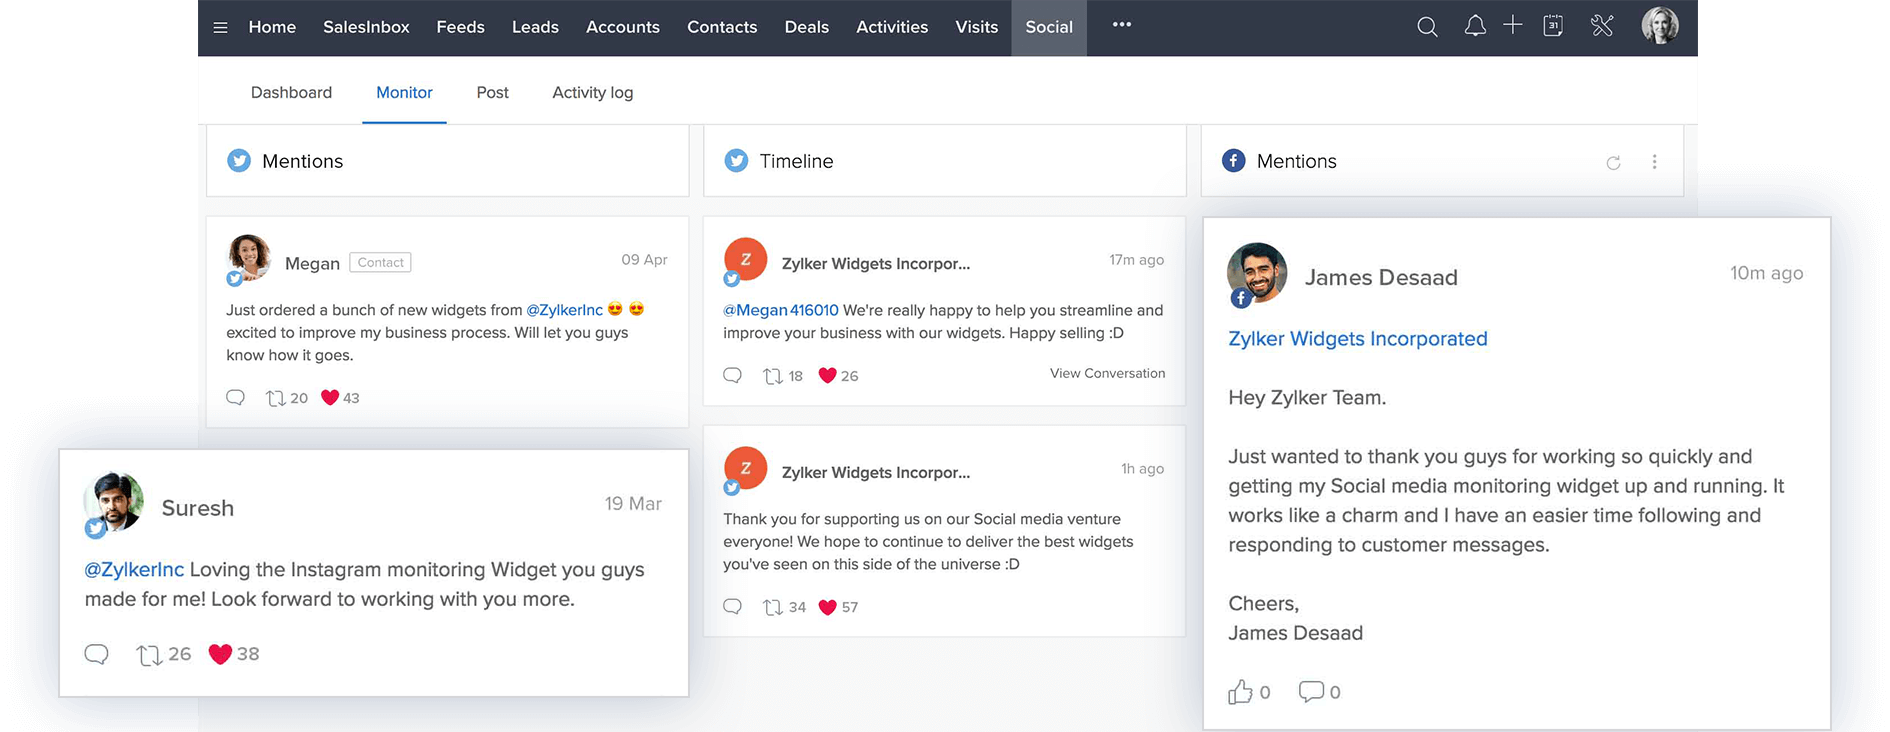Click the Twitter icon beside Mentions
This screenshot has width=1890, height=732.
coord(239,161)
